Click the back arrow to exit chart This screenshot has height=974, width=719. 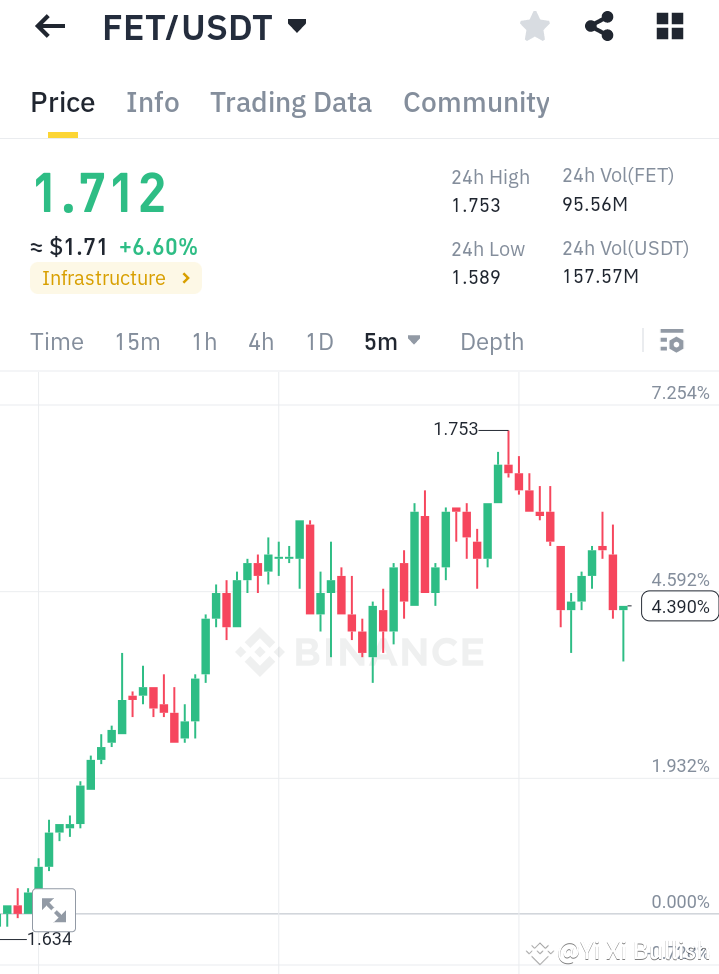(48, 26)
